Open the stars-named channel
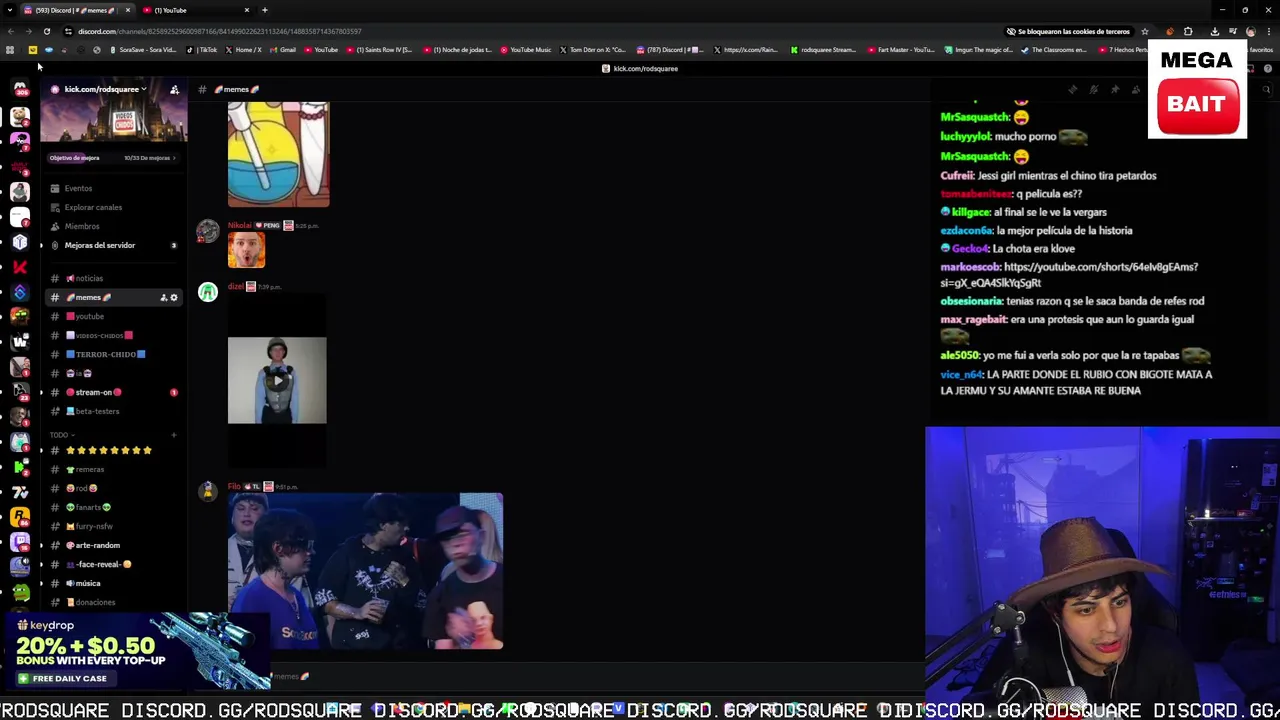Image resolution: width=1280 pixels, height=720 pixels. coord(113,450)
